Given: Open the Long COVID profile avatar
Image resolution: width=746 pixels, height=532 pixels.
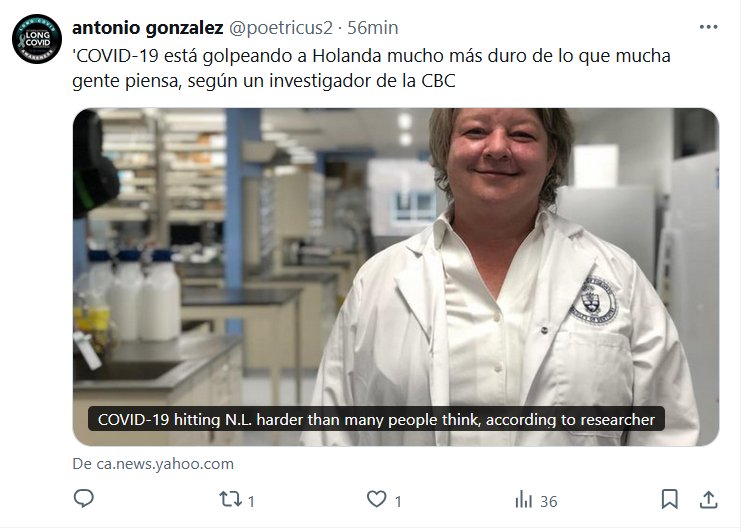Looking at the screenshot, I should click(37, 39).
